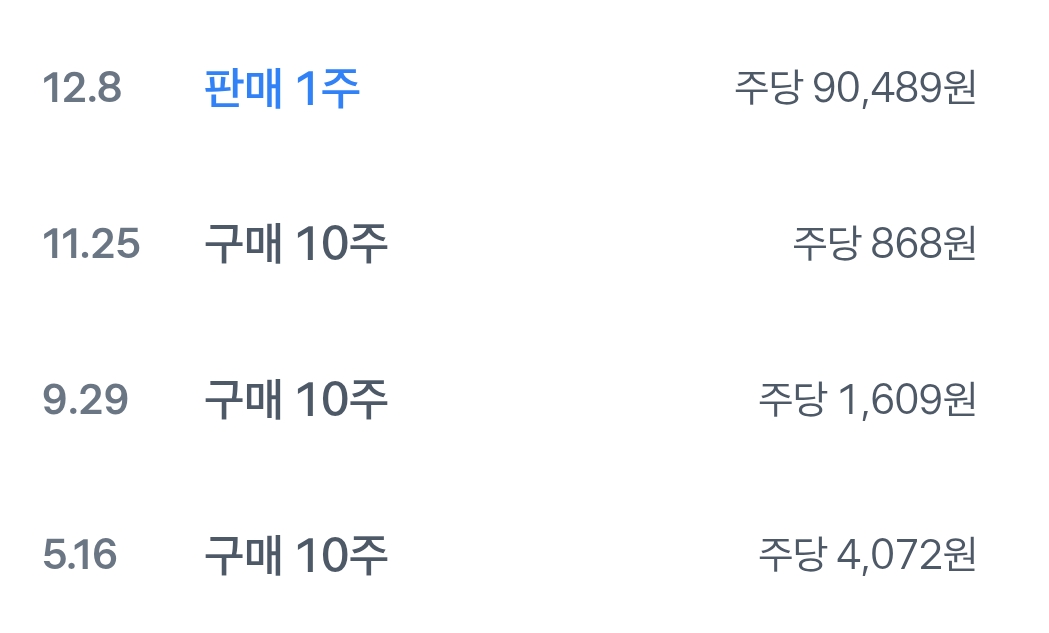Open the 구매 10주 entry dated 9.29

click(296, 401)
